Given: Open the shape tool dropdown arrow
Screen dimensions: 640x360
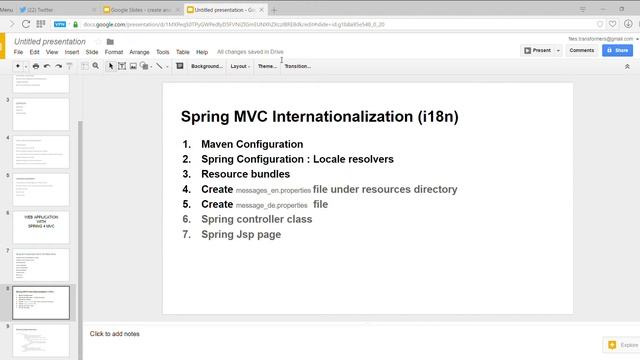Looking at the screenshot, I should 151,67.
